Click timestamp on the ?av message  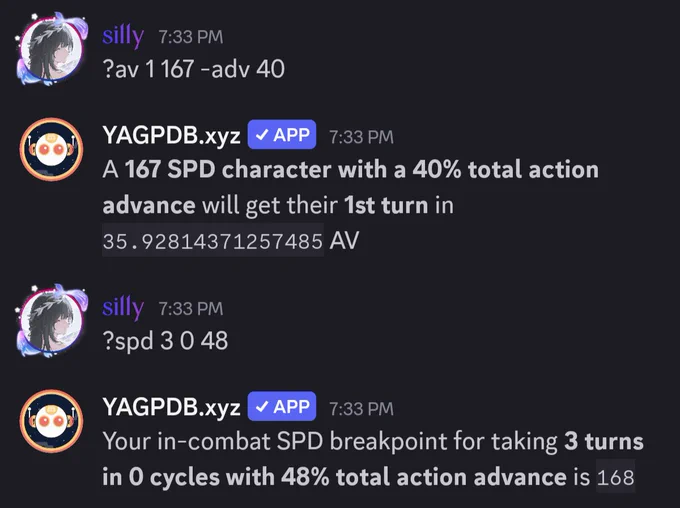point(191,37)
